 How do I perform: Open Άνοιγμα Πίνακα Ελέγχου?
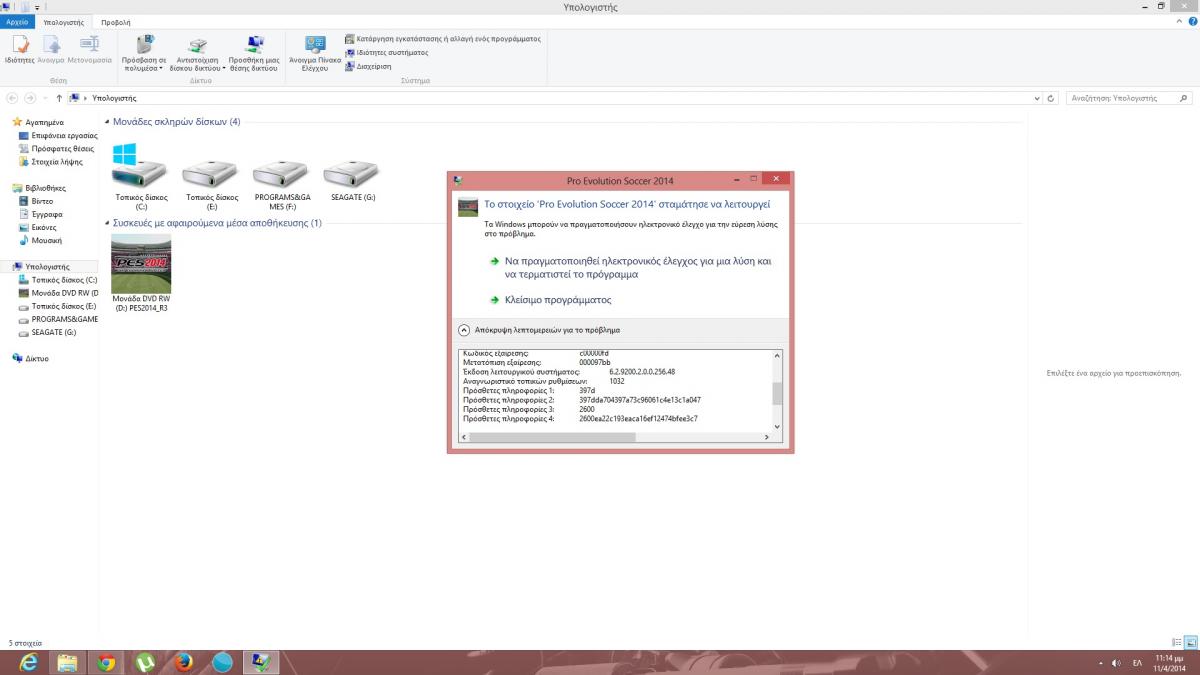[315, 53]
